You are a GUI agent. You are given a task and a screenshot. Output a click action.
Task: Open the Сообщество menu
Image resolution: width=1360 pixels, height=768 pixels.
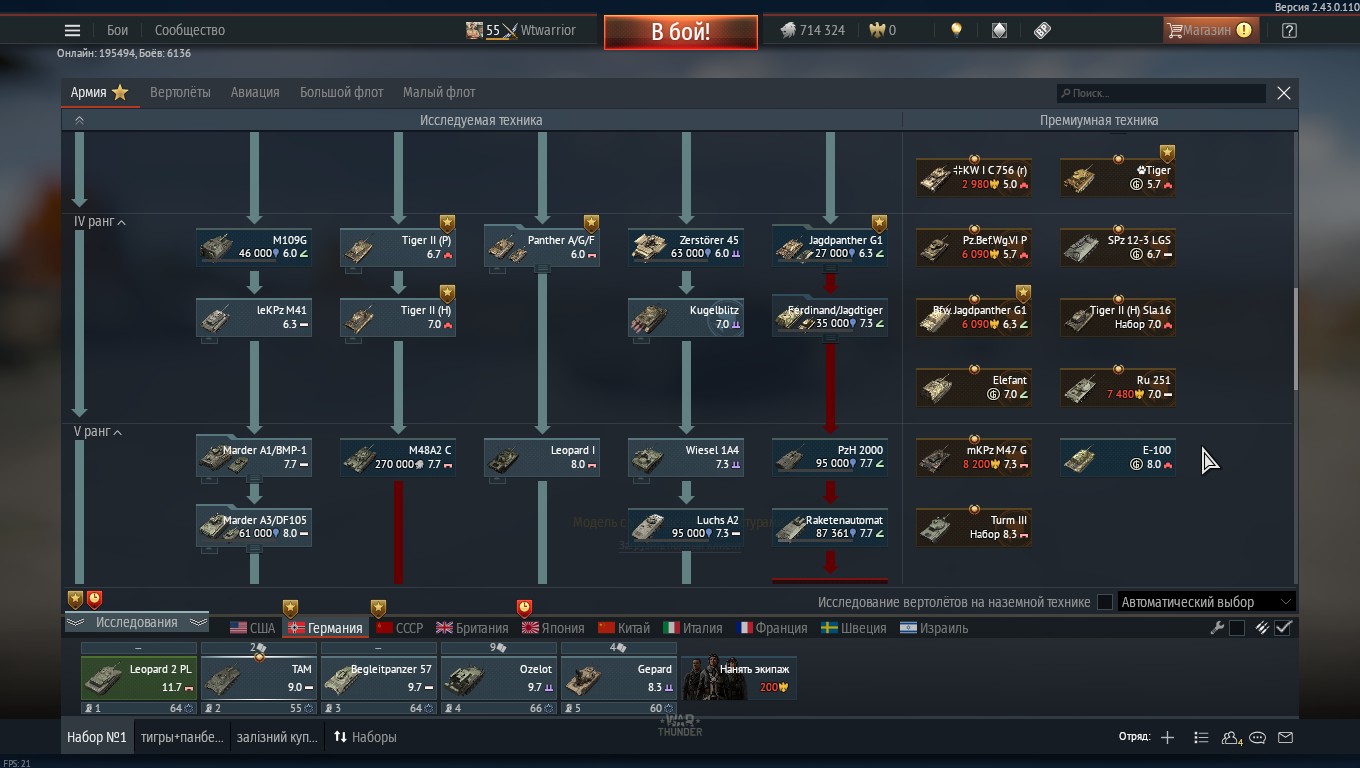(x=190, y=30)
